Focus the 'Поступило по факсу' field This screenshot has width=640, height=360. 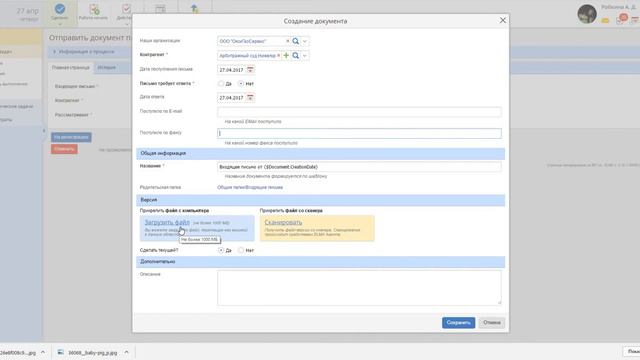359,133
